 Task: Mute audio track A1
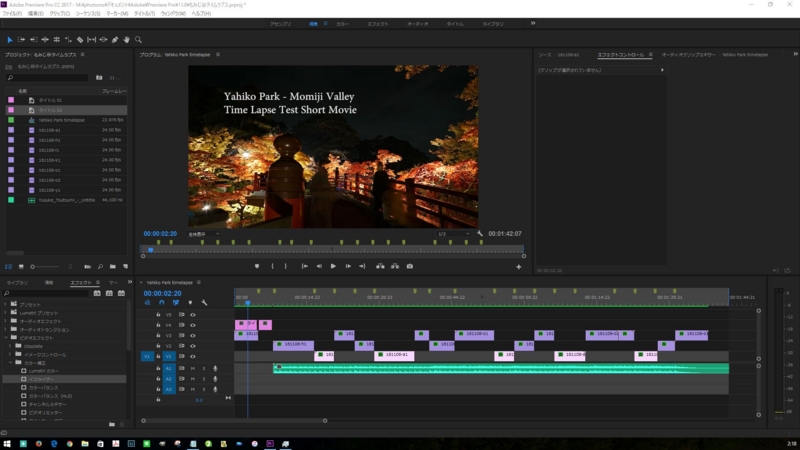point(193,368)
